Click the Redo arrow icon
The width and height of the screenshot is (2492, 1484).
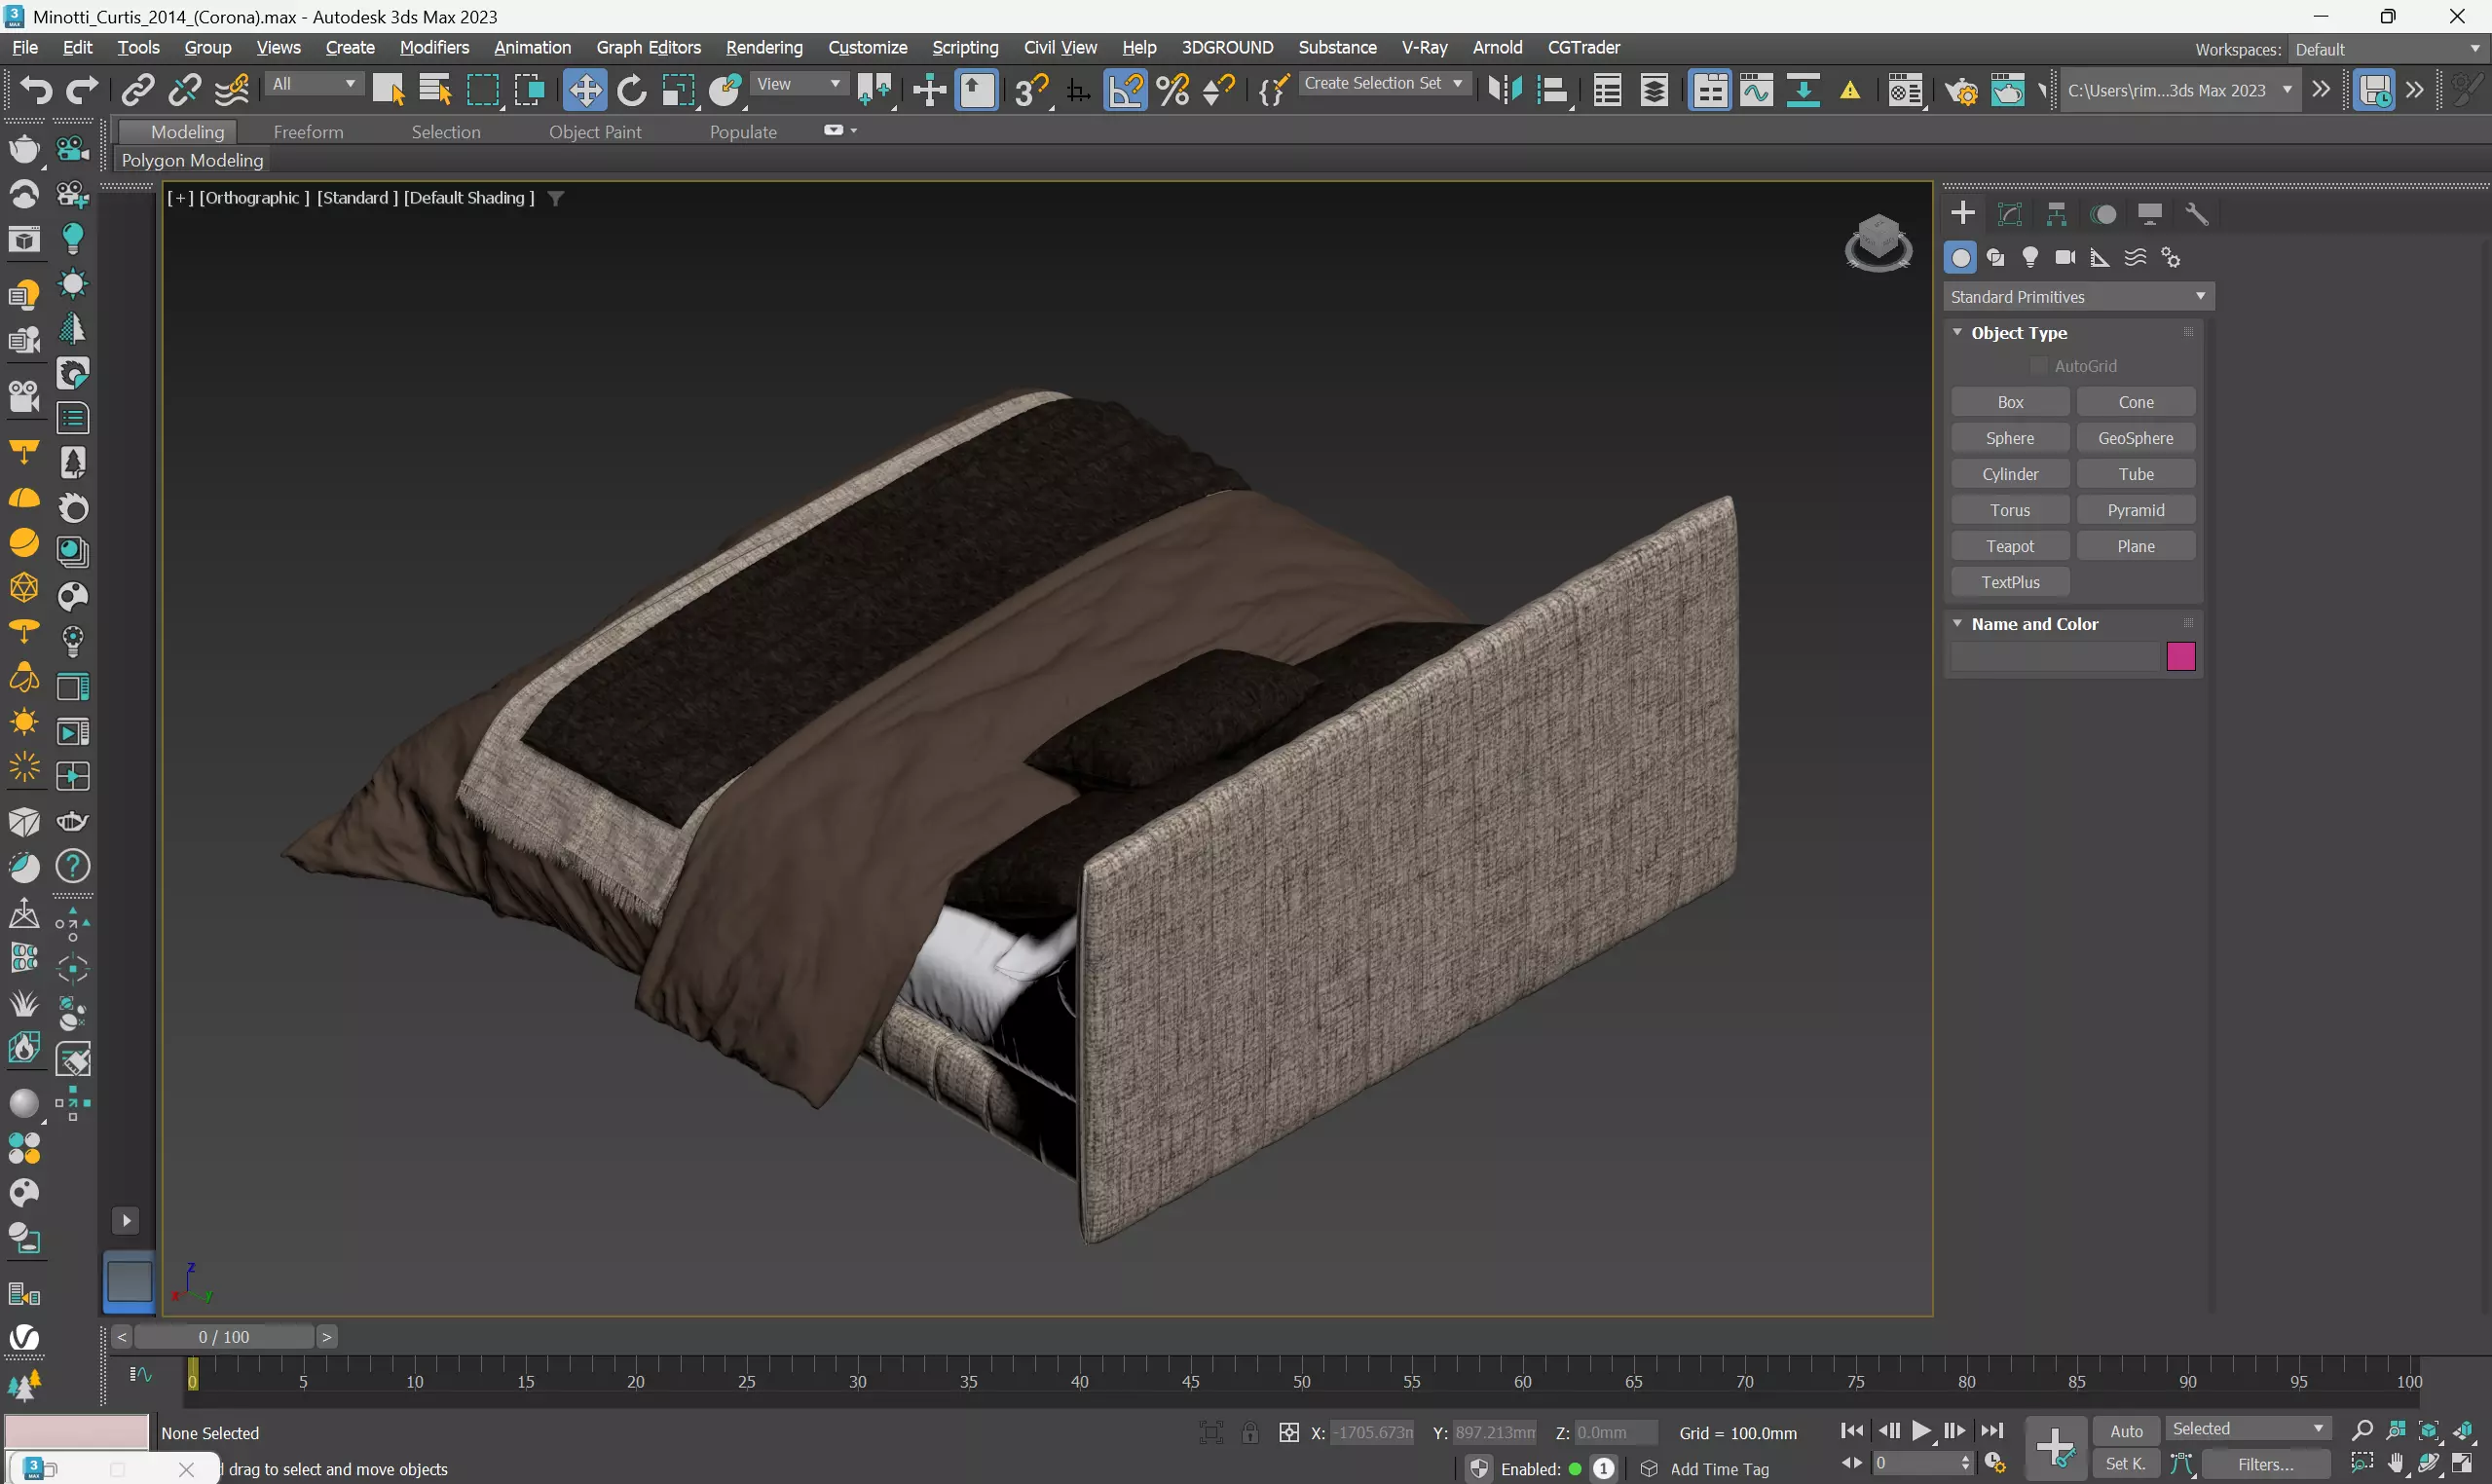pos(82,91)
